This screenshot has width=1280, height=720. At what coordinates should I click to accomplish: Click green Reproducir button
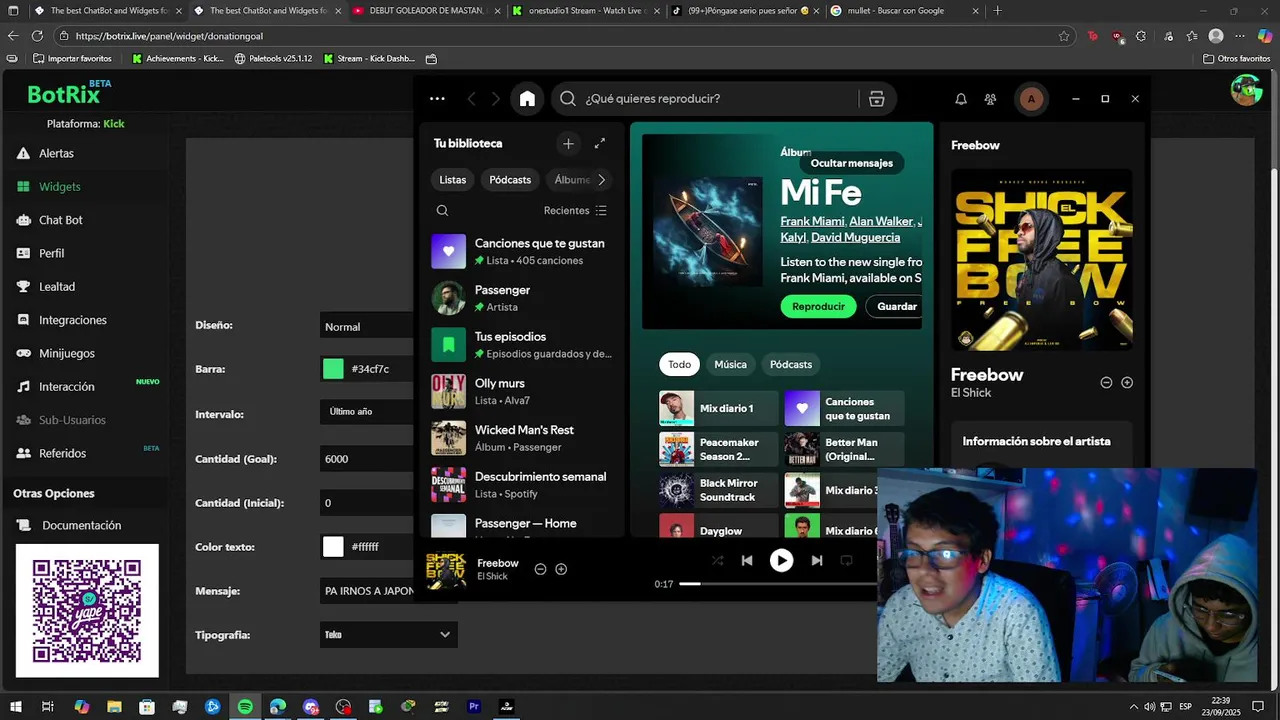coord(818,307)
